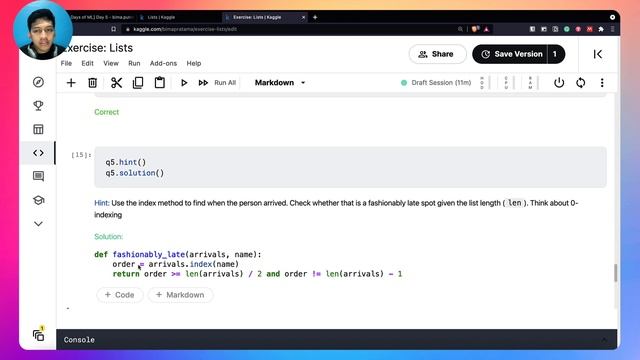
Task: Add a new Code cell button
Action: click(120, 295)
